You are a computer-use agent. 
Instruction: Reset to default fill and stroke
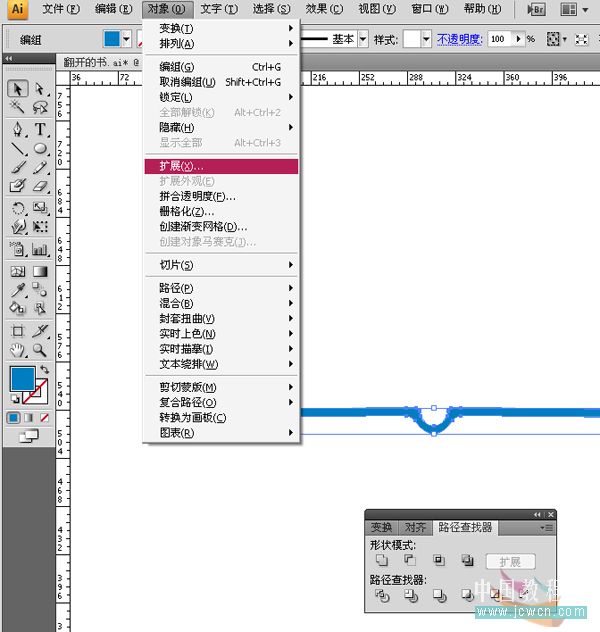click(x=15, y=399)
